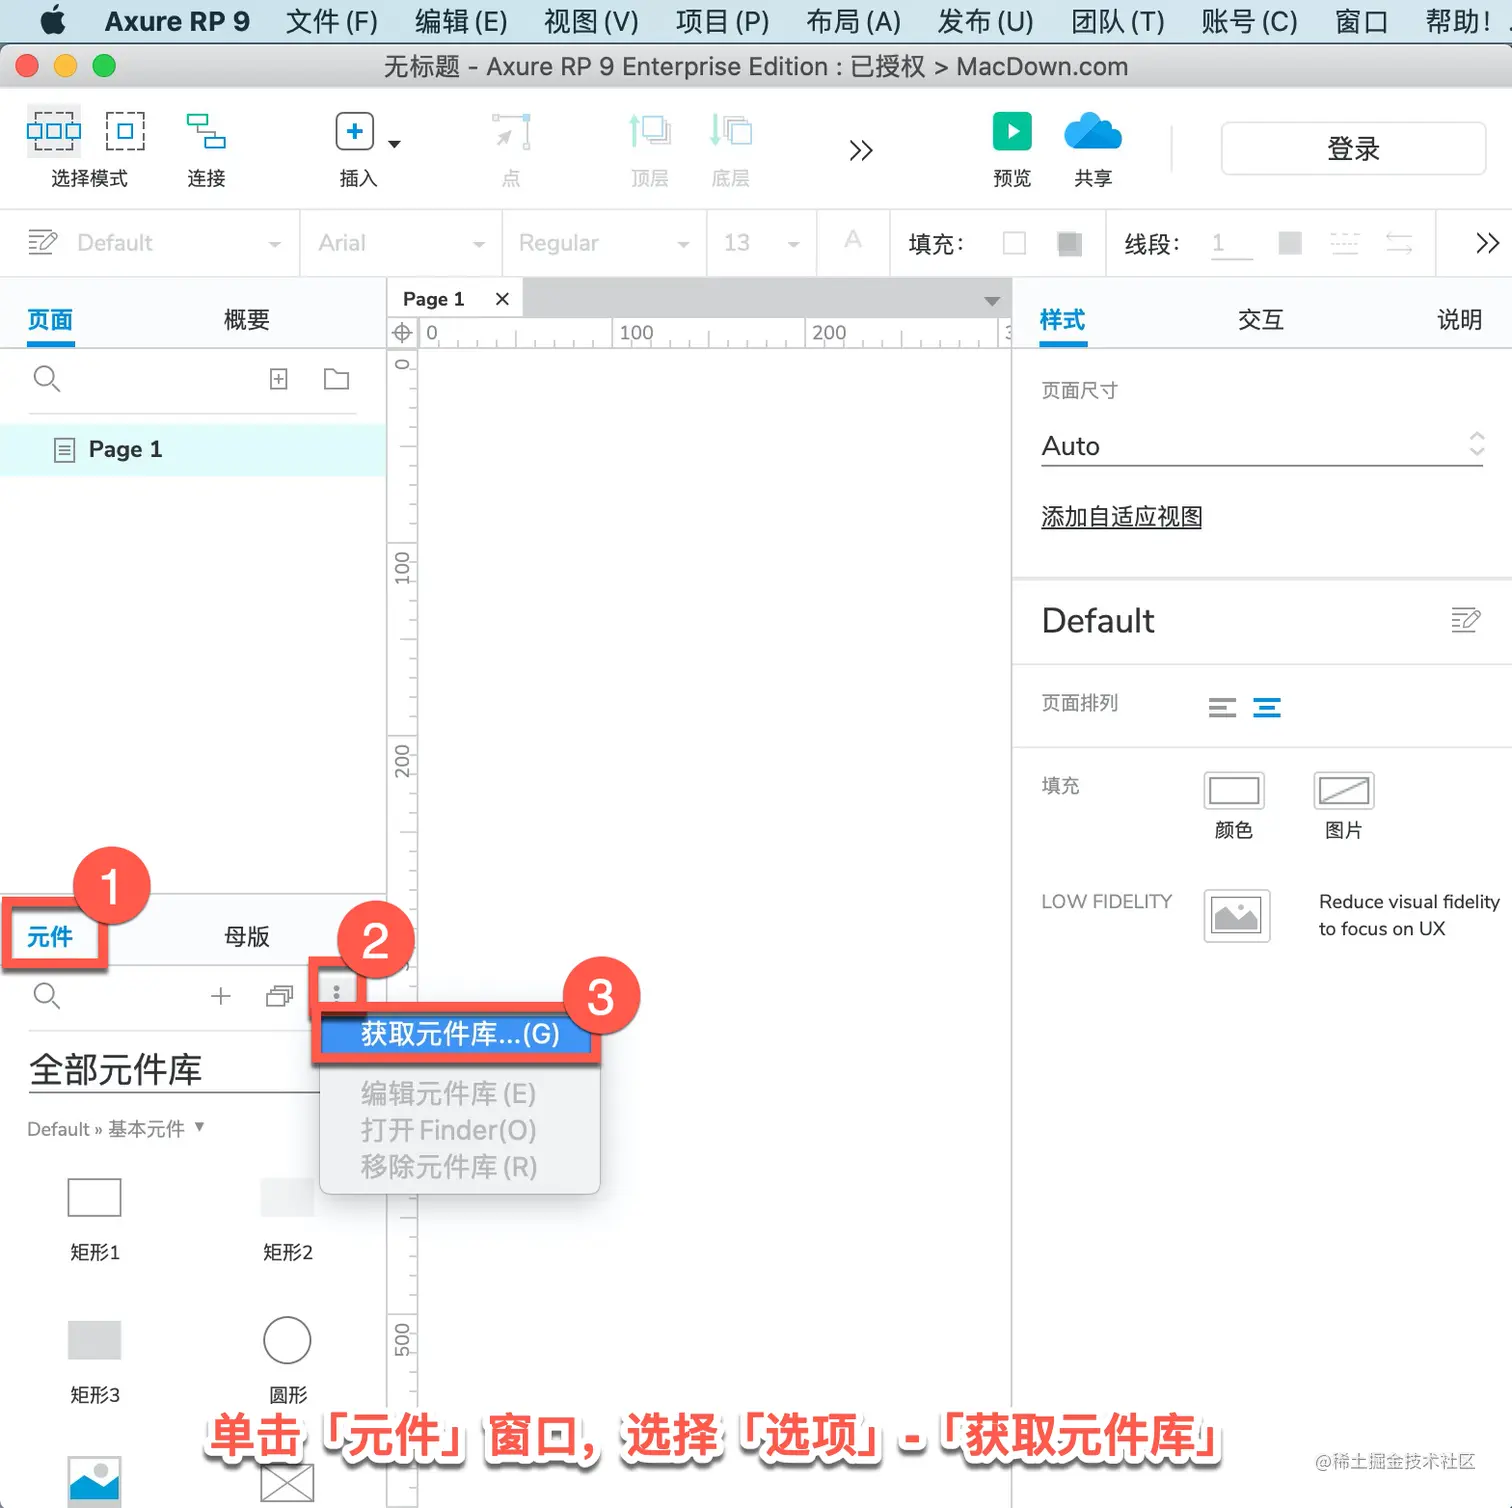Select the Ellipse (圆形) widget
The image size is (1512, 1508).
tap(287, 1340)
